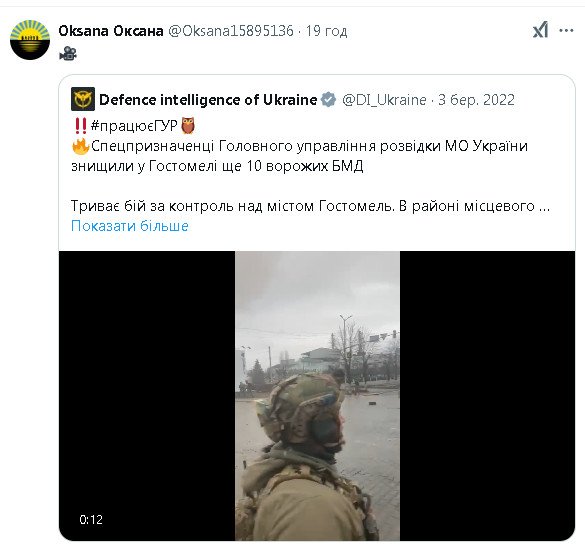Open the Oksana Оксана display name

click(x=111, y=31)
